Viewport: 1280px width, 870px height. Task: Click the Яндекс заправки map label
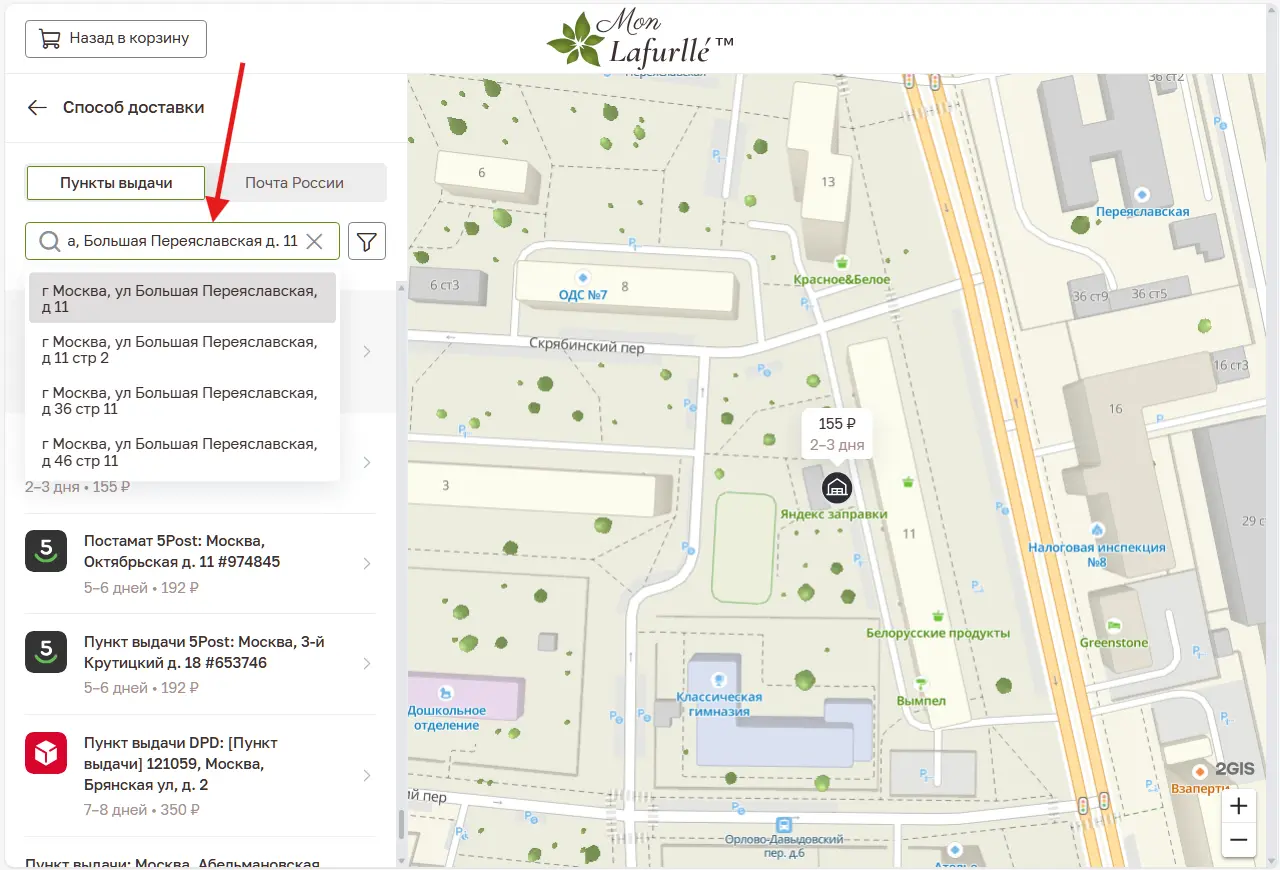834,514
